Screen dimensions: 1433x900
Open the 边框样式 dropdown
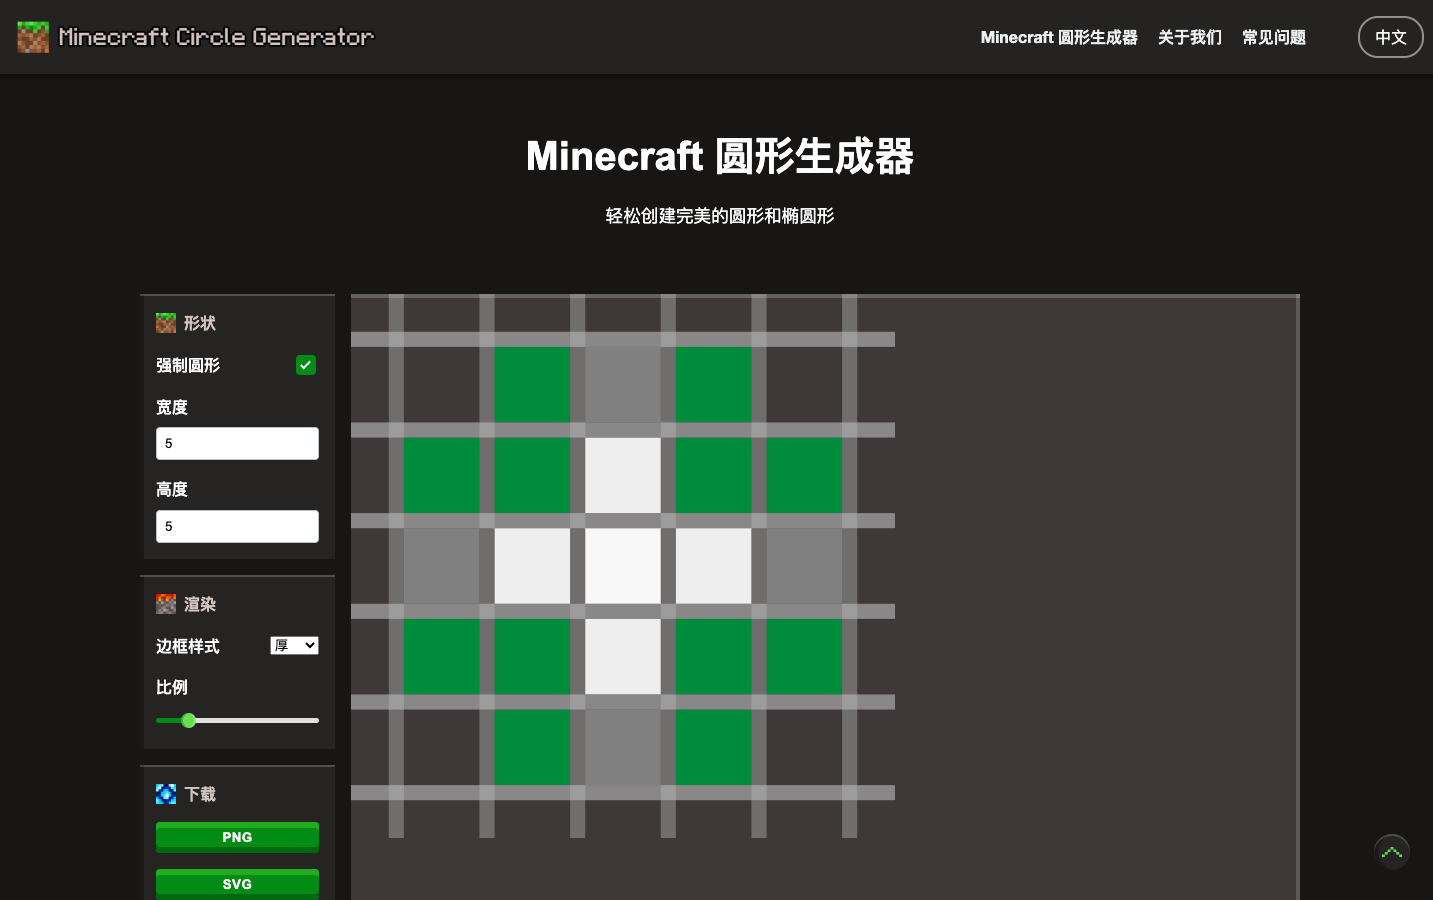294,646
